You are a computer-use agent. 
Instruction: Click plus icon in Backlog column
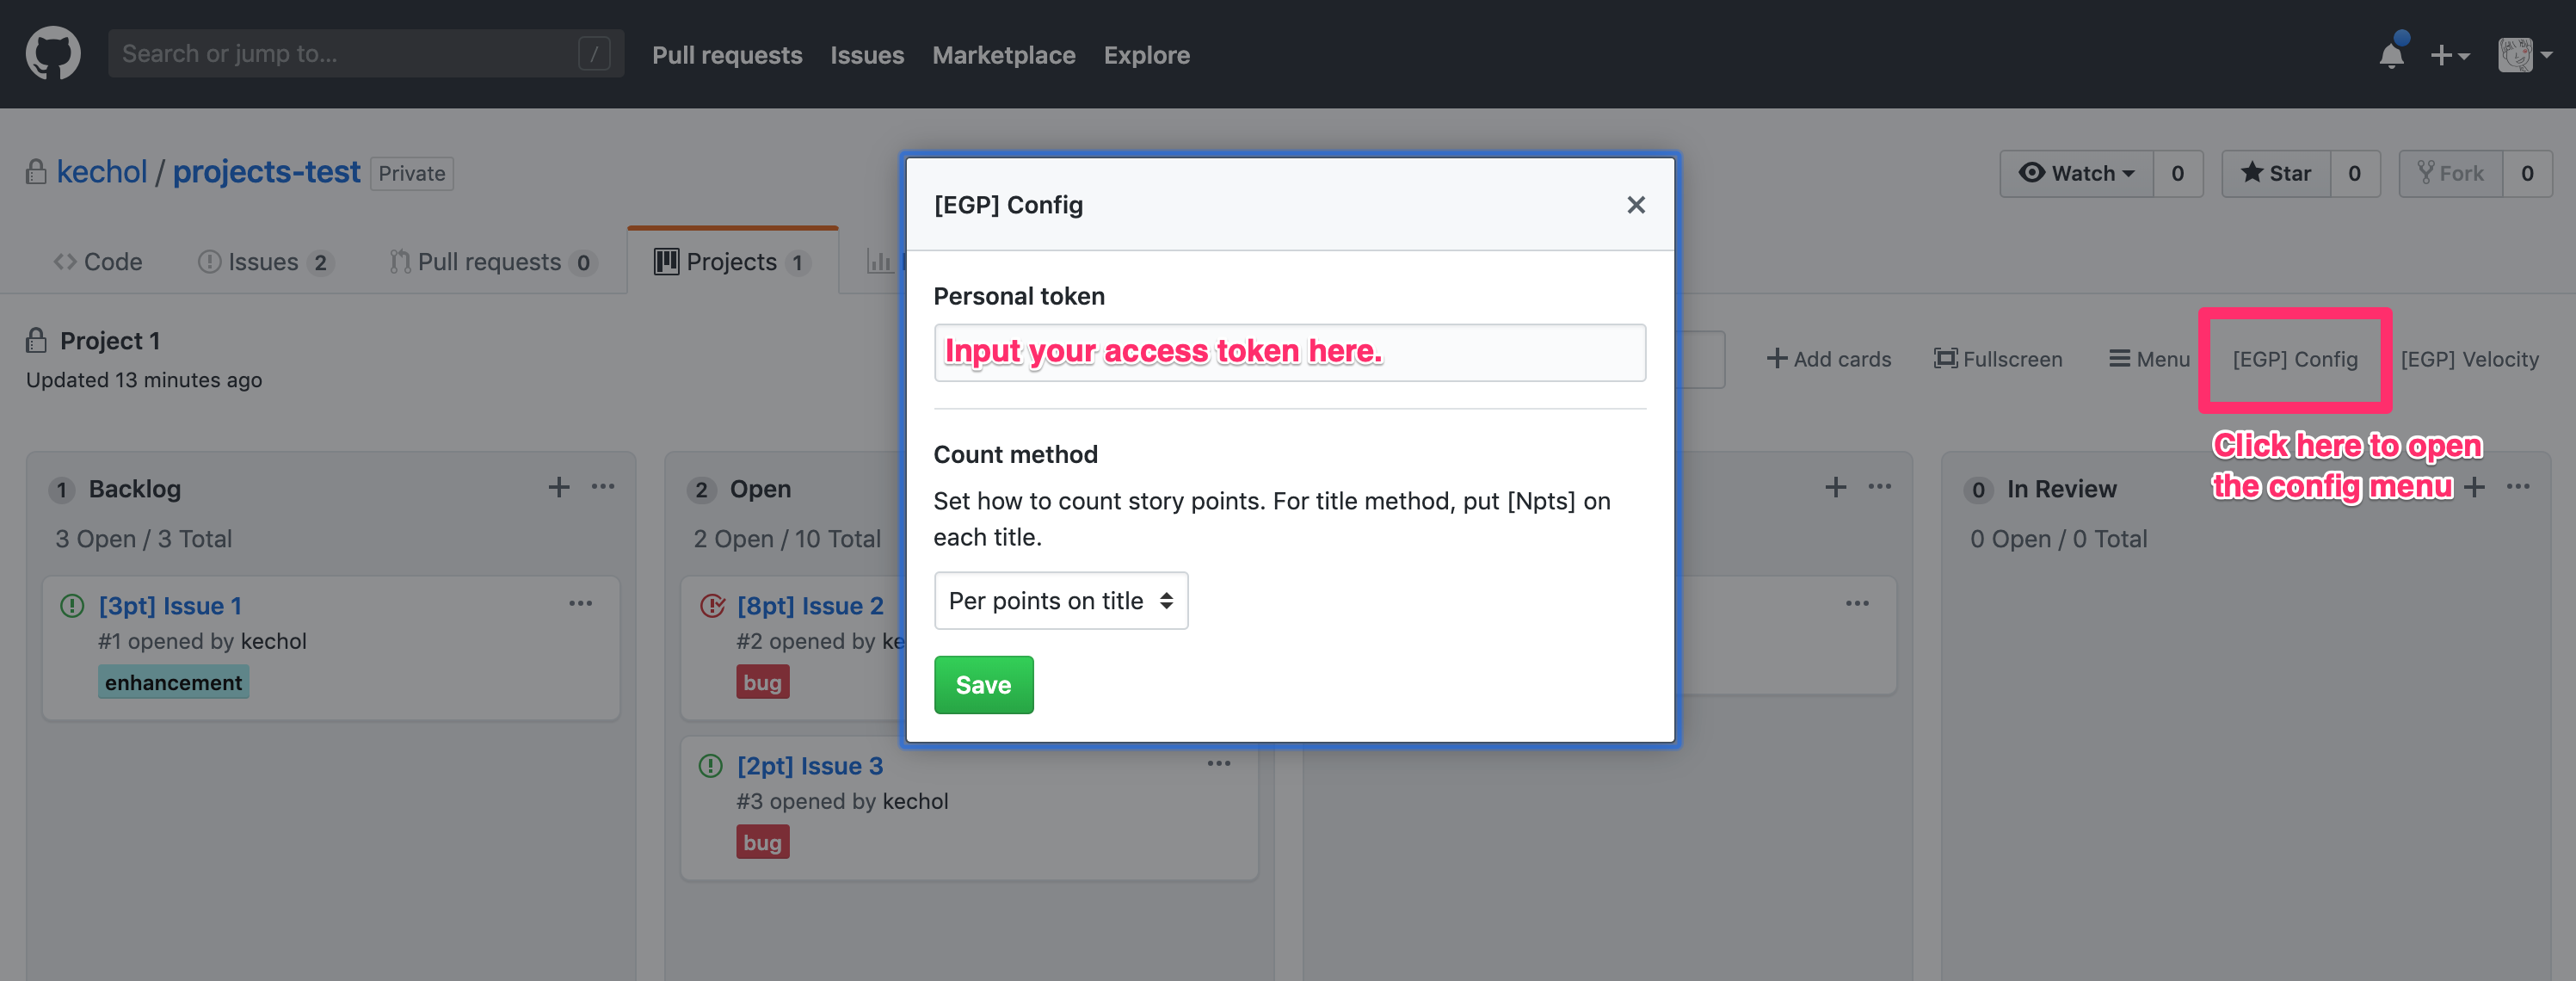[x=558, y=487]
